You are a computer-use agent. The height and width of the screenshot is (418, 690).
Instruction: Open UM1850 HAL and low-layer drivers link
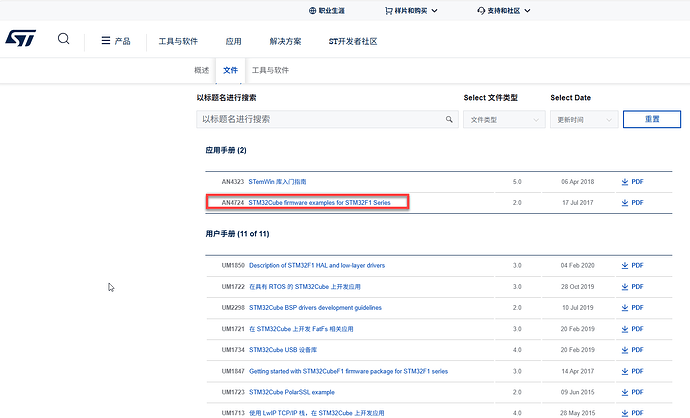(x=317, y=265)
